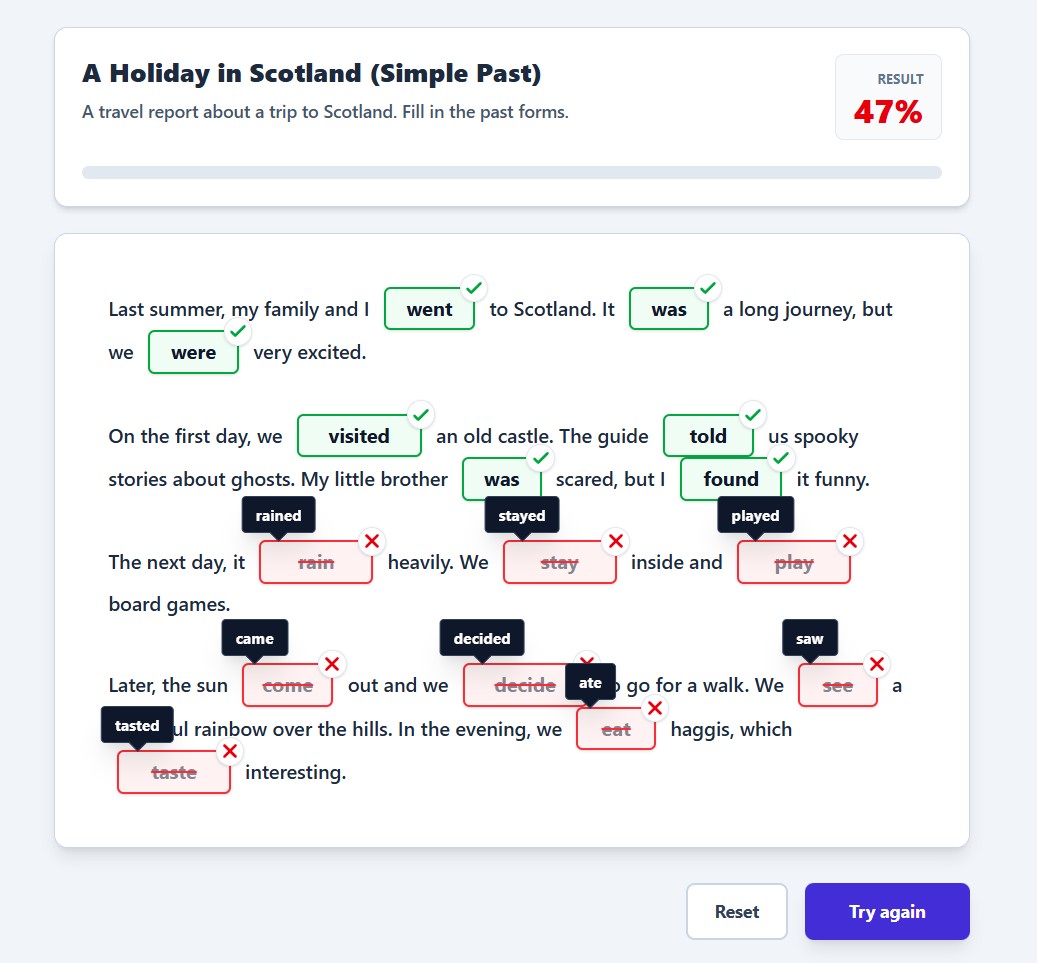The width and height of the screenshot is (1037, 963).
Task: Click the 47% result box
Action: coord(888,97)
